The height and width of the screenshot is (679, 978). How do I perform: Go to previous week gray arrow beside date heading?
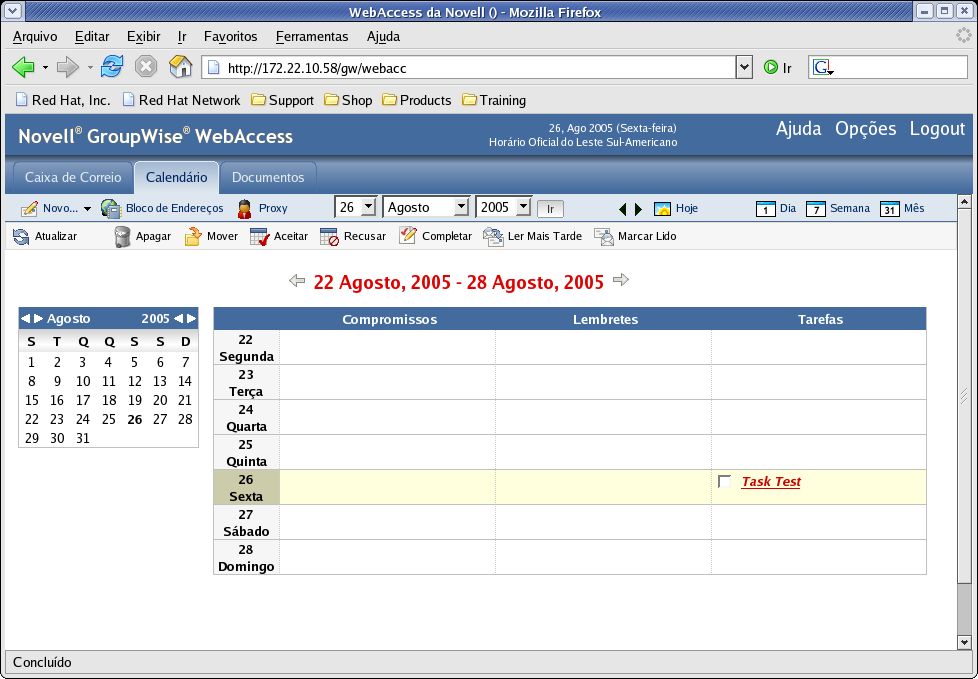pos(297,281)
